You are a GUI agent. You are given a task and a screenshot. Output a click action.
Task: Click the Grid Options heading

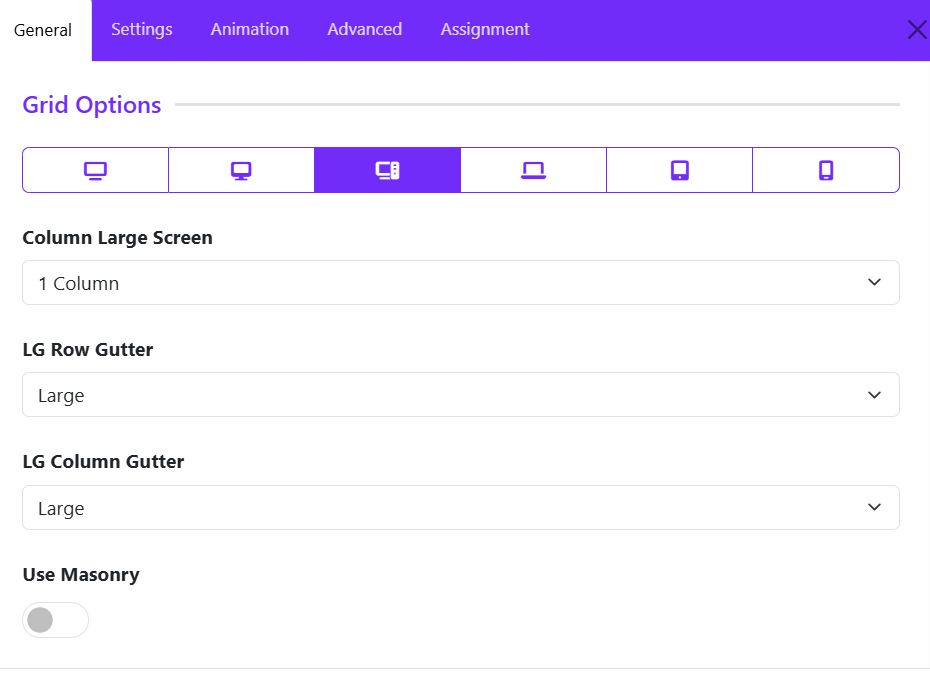[92, 105]
